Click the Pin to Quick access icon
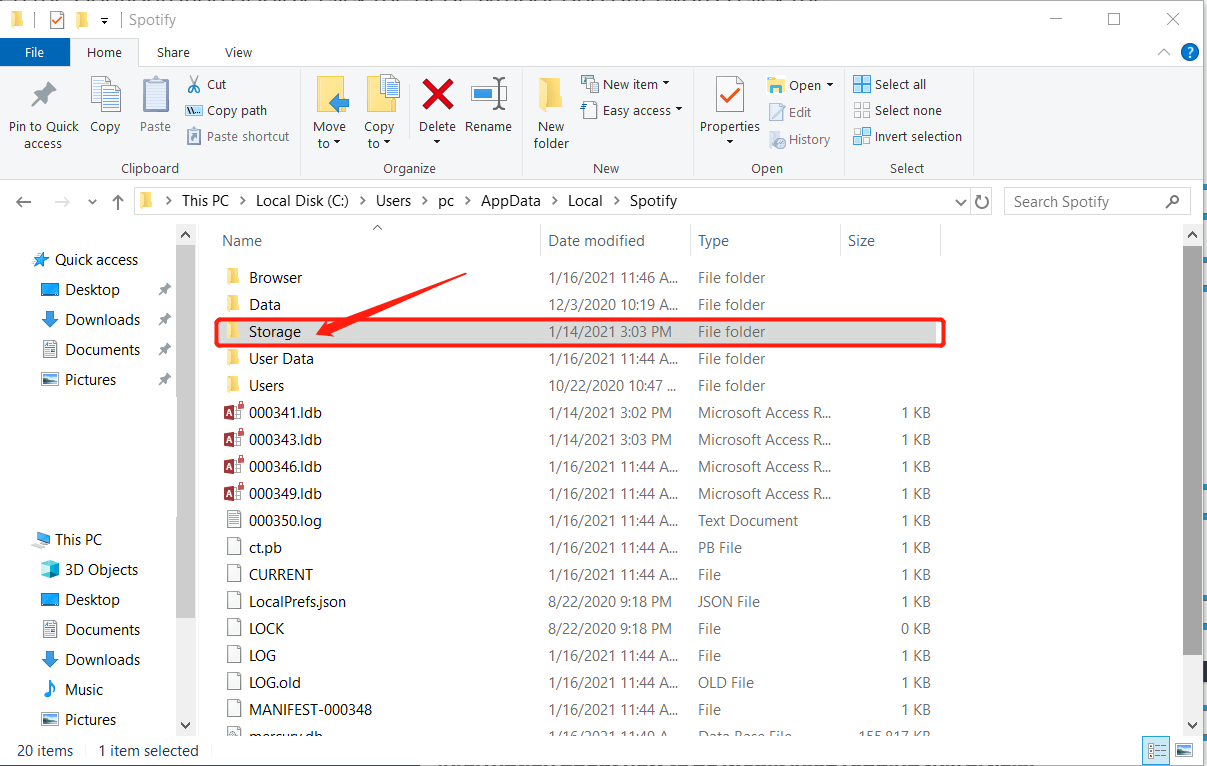The image size is (1207, 766). pyautogui.click(x=43, y=96)
